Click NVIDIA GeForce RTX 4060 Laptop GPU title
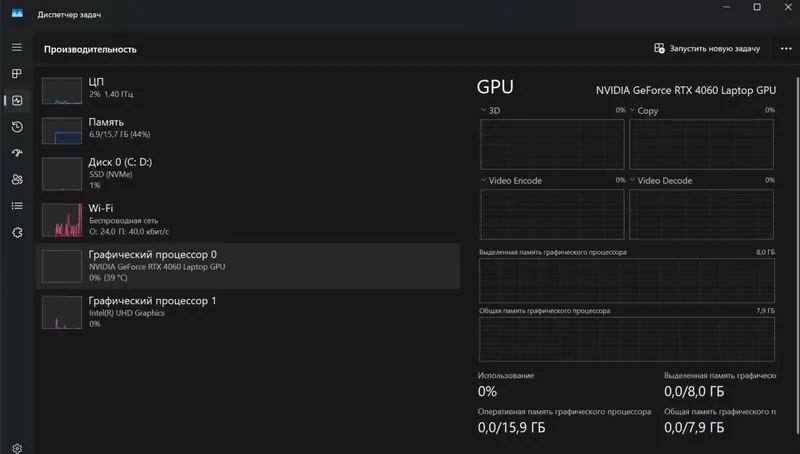 [686, 90]
